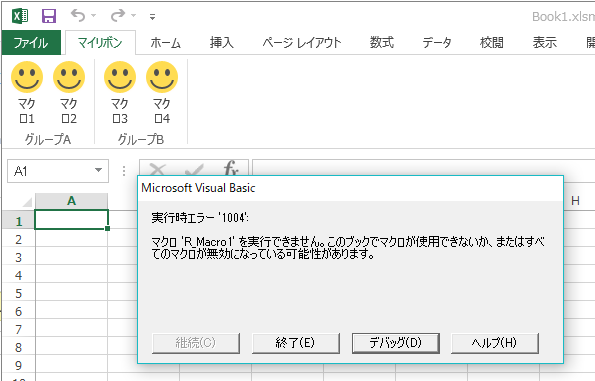This screenshot has height=381, width=595.
Task: Click the グループA label
Action: point(48,139)
